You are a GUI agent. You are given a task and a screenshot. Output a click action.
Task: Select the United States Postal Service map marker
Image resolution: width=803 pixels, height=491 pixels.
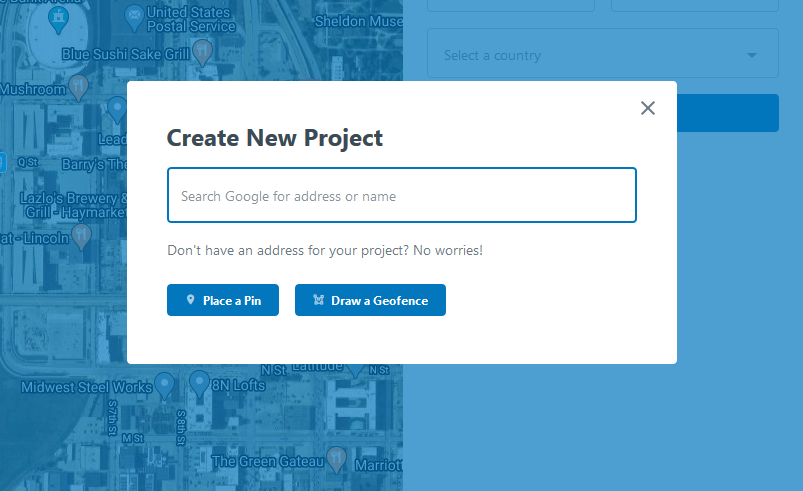(134, 17)
